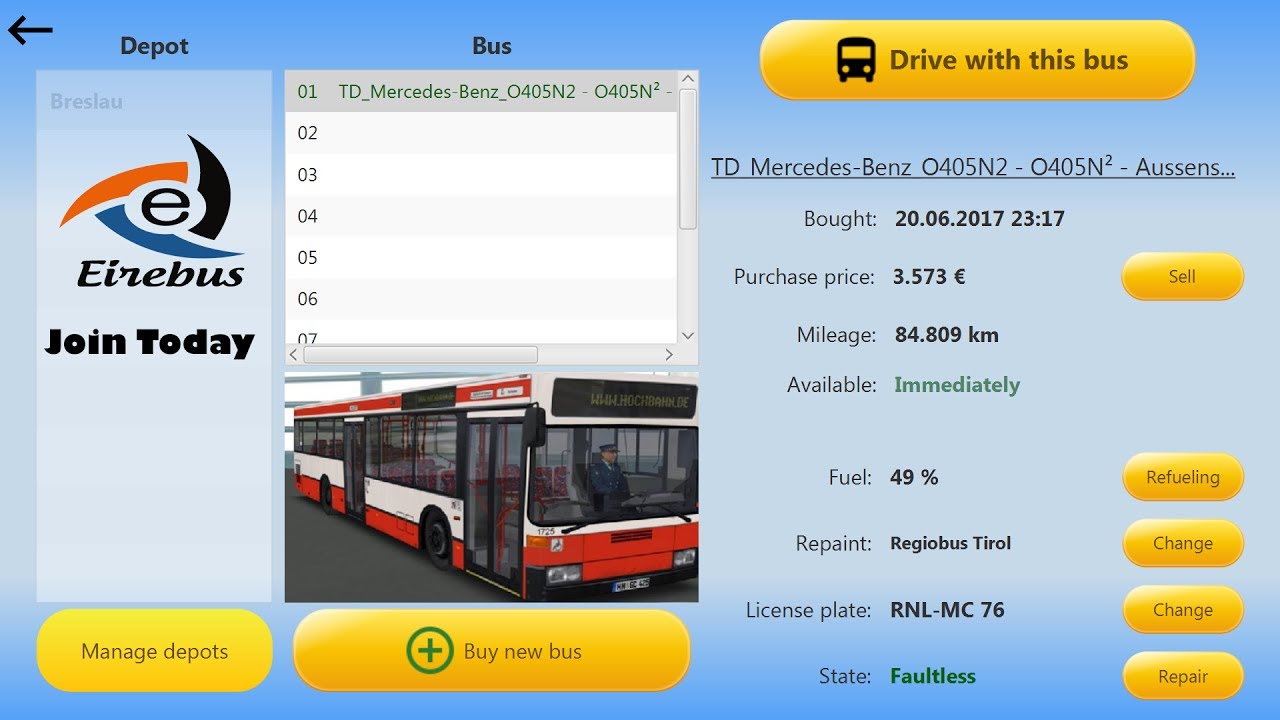The width and height of the screenshot is (1280, 720).
Task: Click the Eirebus logo
Action: point(153,212)
